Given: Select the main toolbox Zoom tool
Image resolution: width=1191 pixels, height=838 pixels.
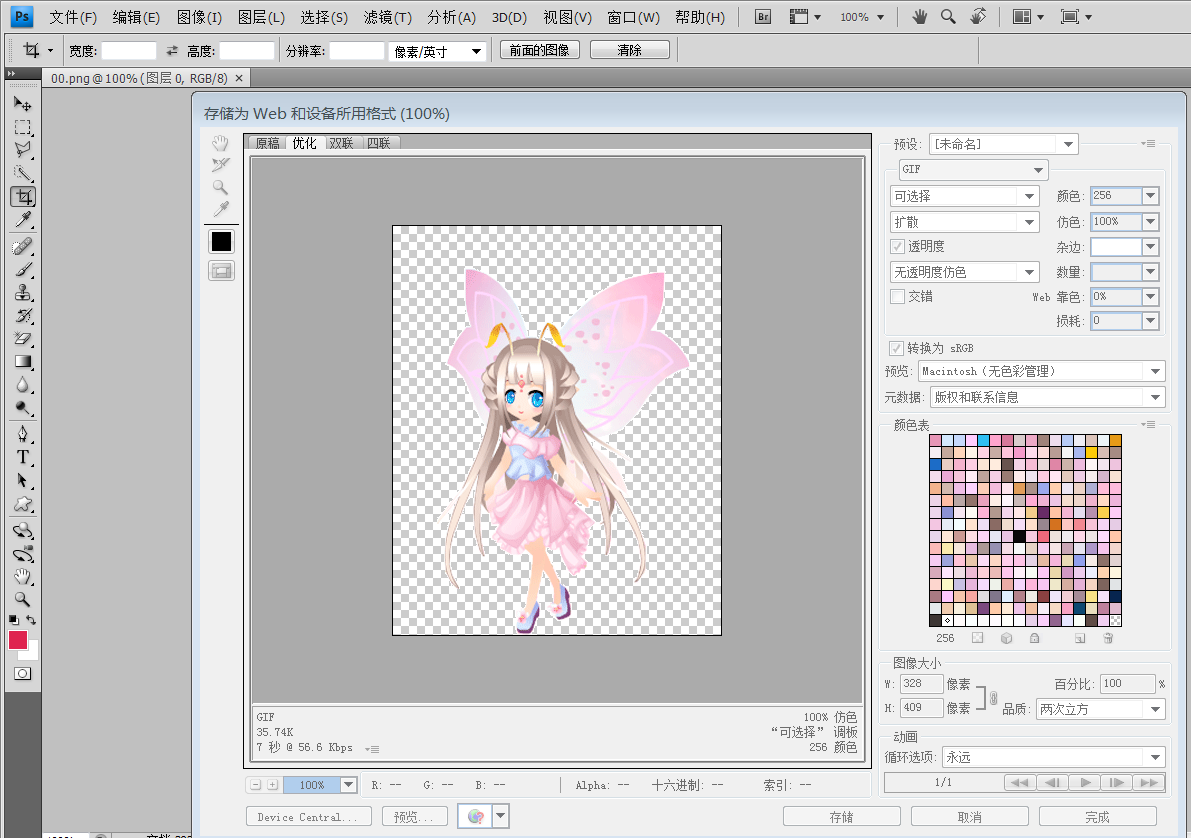Looking at the screenshot, I should coord(23,599).
